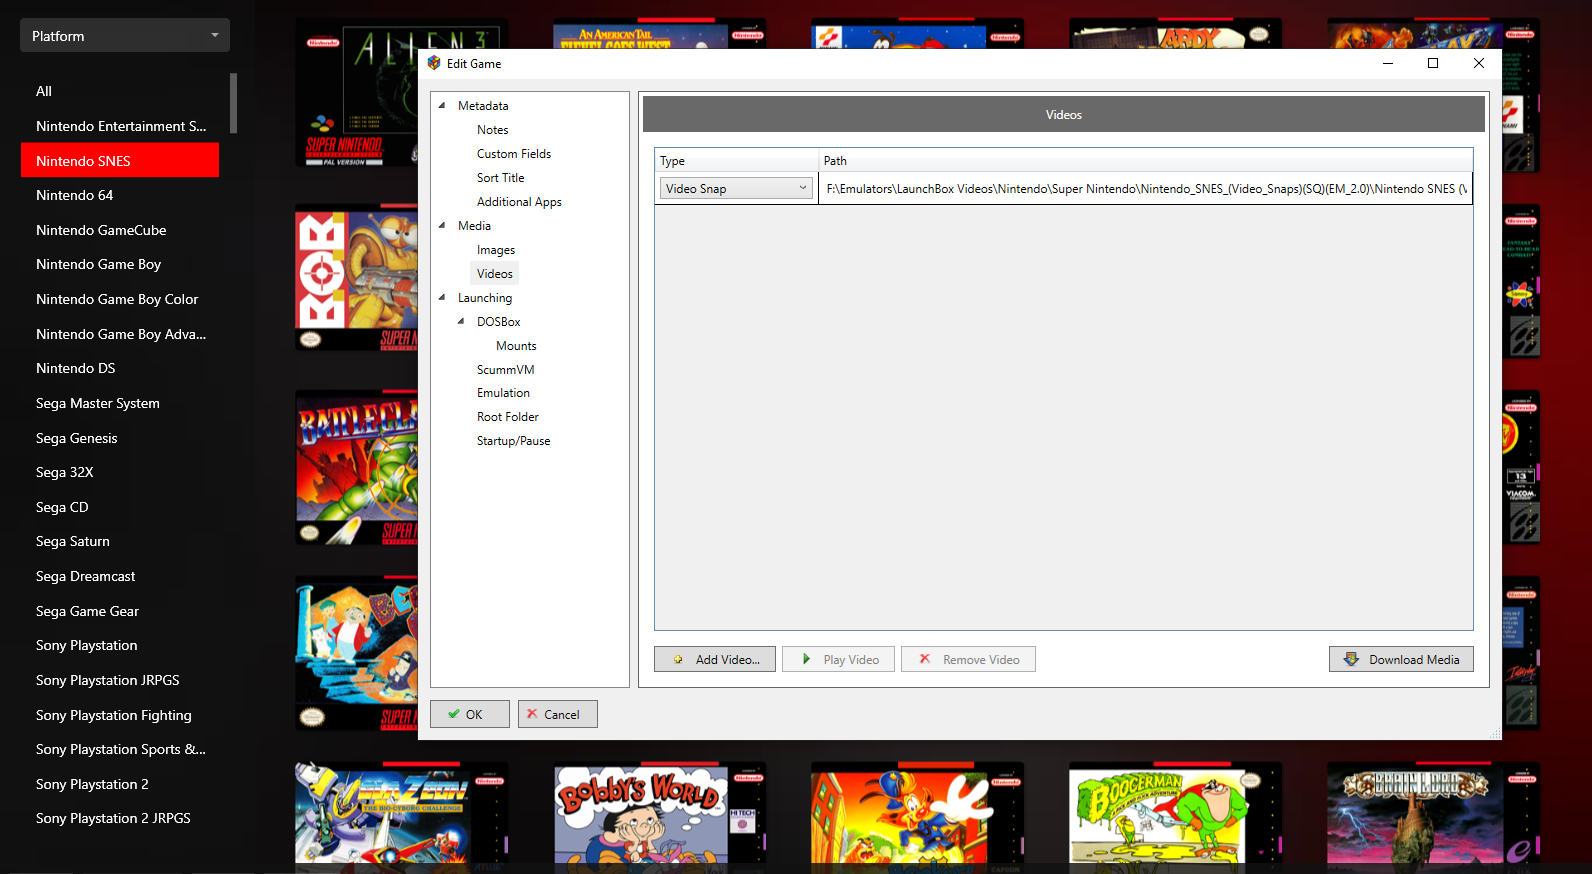This screenshot has width=1592, height=874.
Task: Select Sony Playstation Sports platform
Action: click(x=120, y=749)
